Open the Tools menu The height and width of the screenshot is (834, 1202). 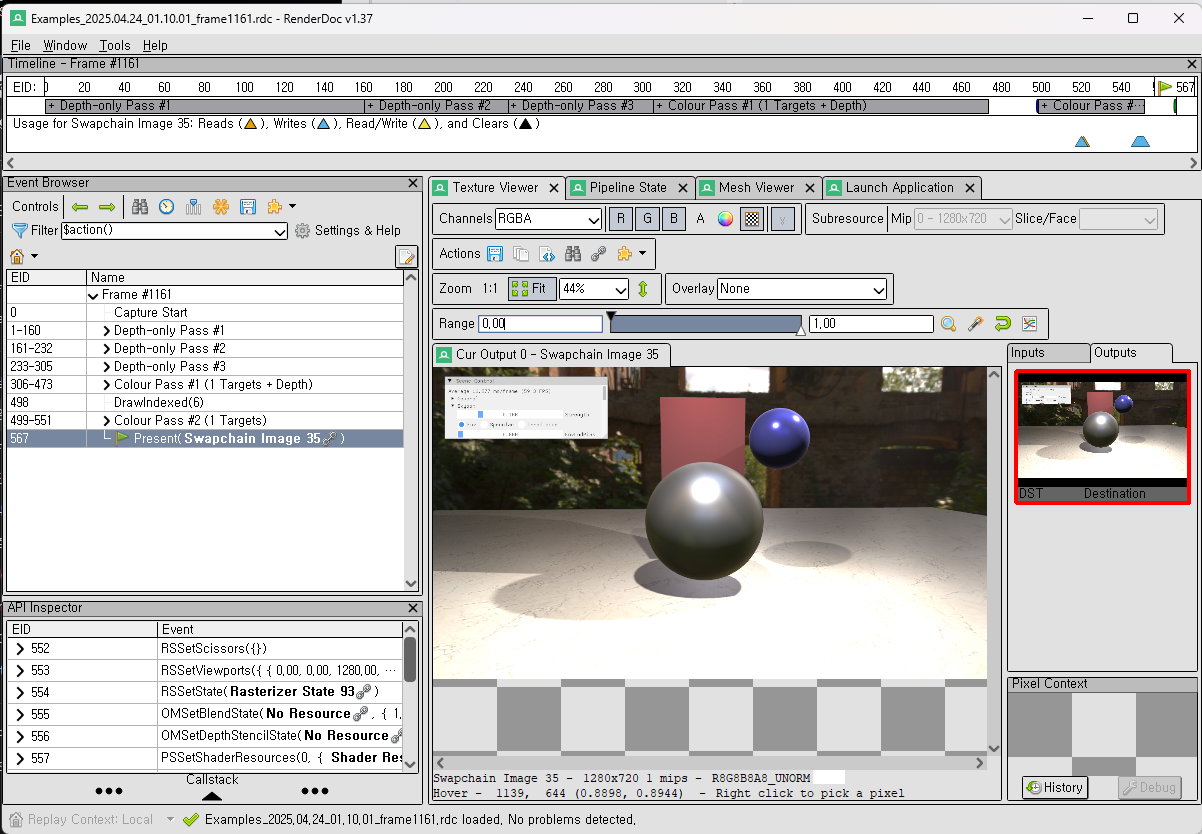click(115, 45)
